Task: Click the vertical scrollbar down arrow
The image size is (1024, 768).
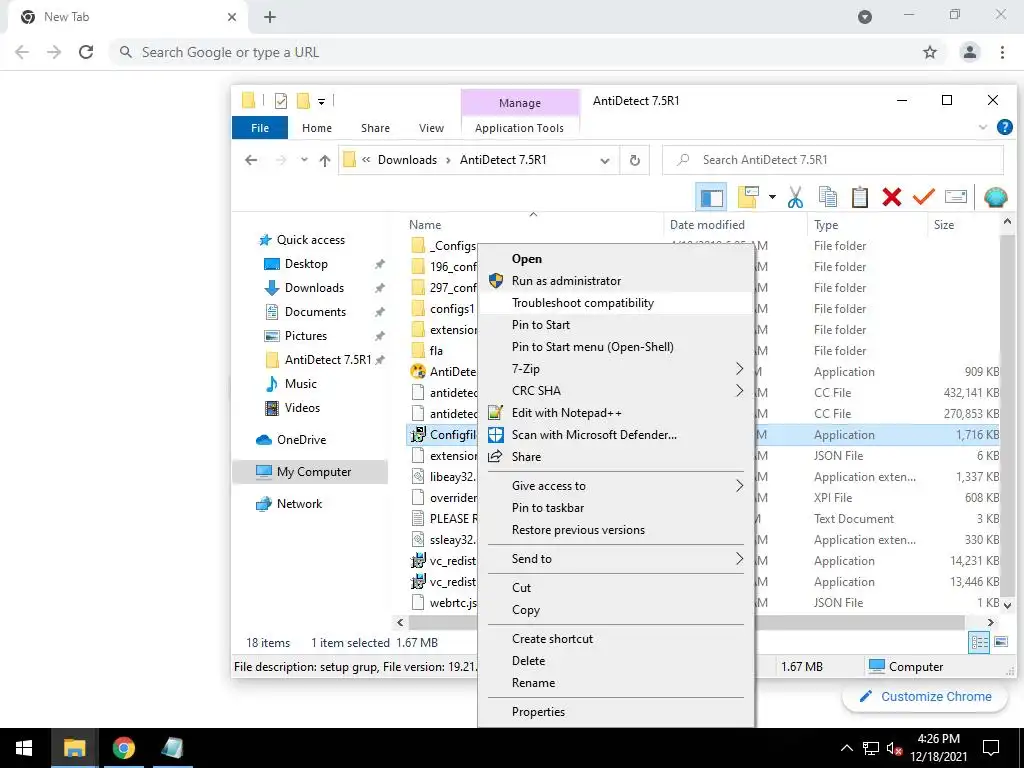Action: pos(1007,605)
